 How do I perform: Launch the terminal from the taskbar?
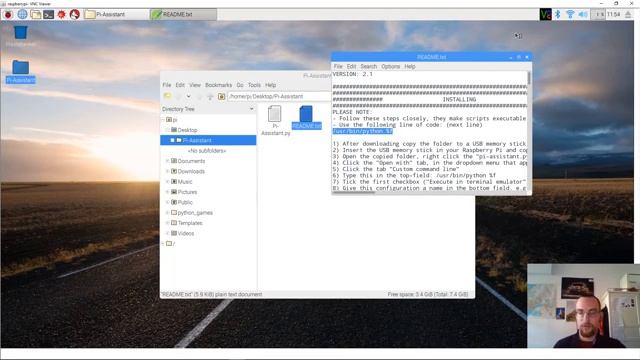click(49, 14)
